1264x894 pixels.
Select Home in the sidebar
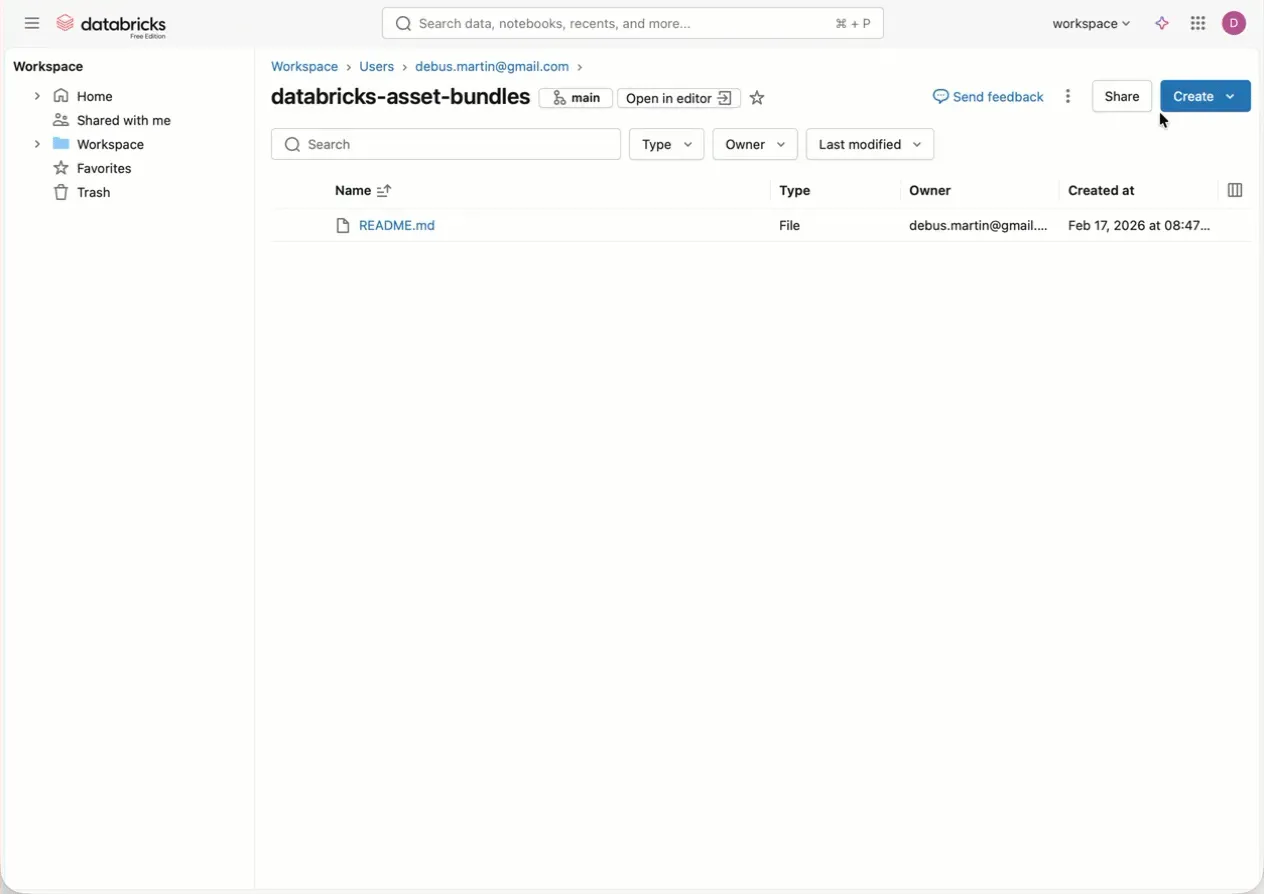pyautogui.click(x=95, y=96)
